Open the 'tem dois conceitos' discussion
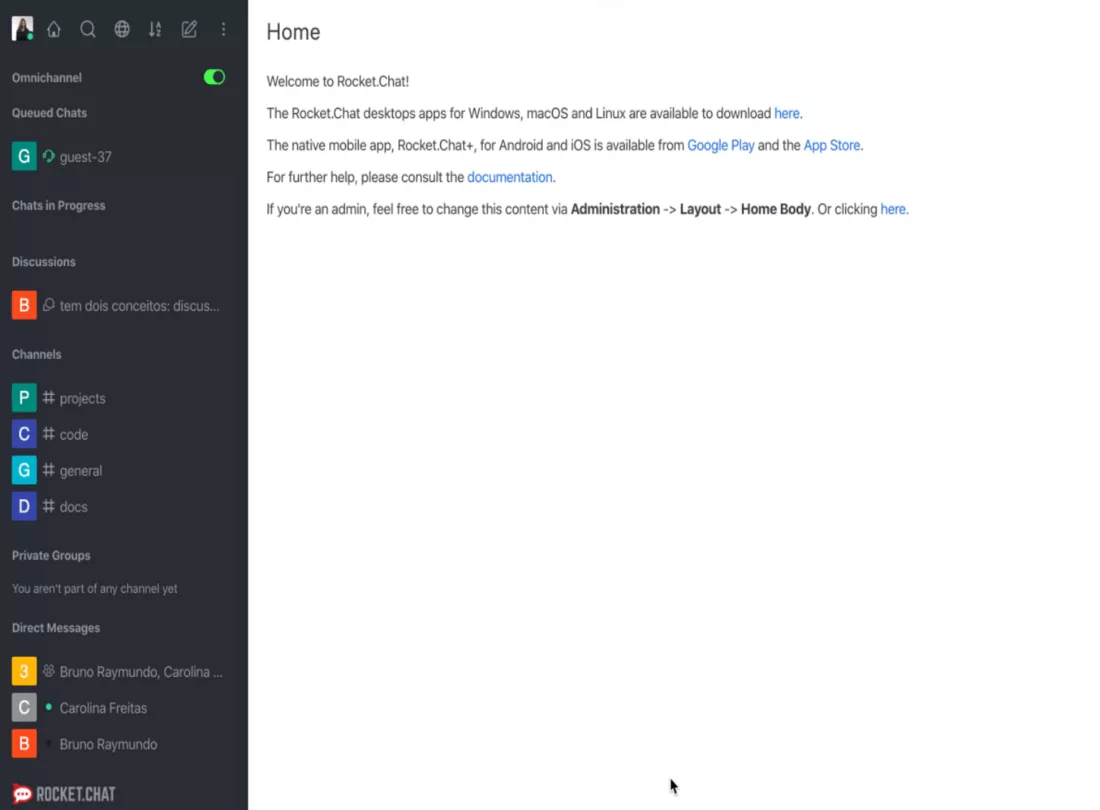Image resolution: width=1100 pixels, height=810 pixels. click(138, 305)
